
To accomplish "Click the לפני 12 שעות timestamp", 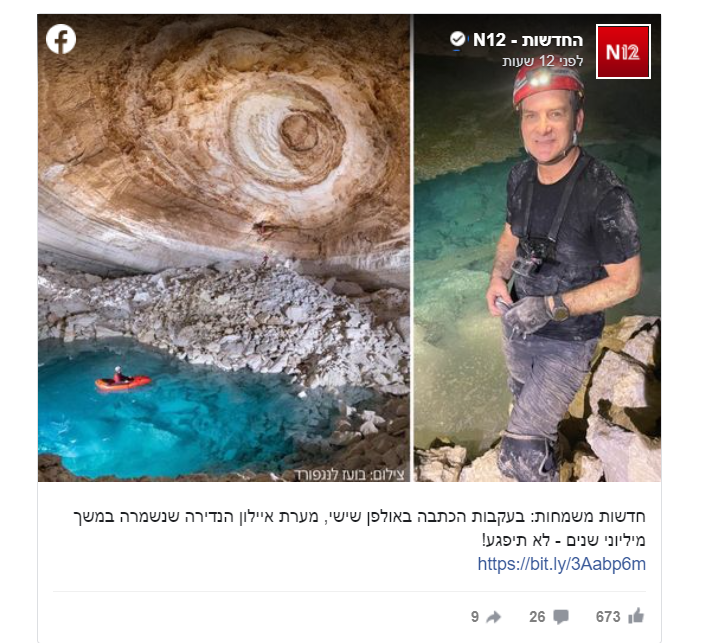I will point(542,61).
